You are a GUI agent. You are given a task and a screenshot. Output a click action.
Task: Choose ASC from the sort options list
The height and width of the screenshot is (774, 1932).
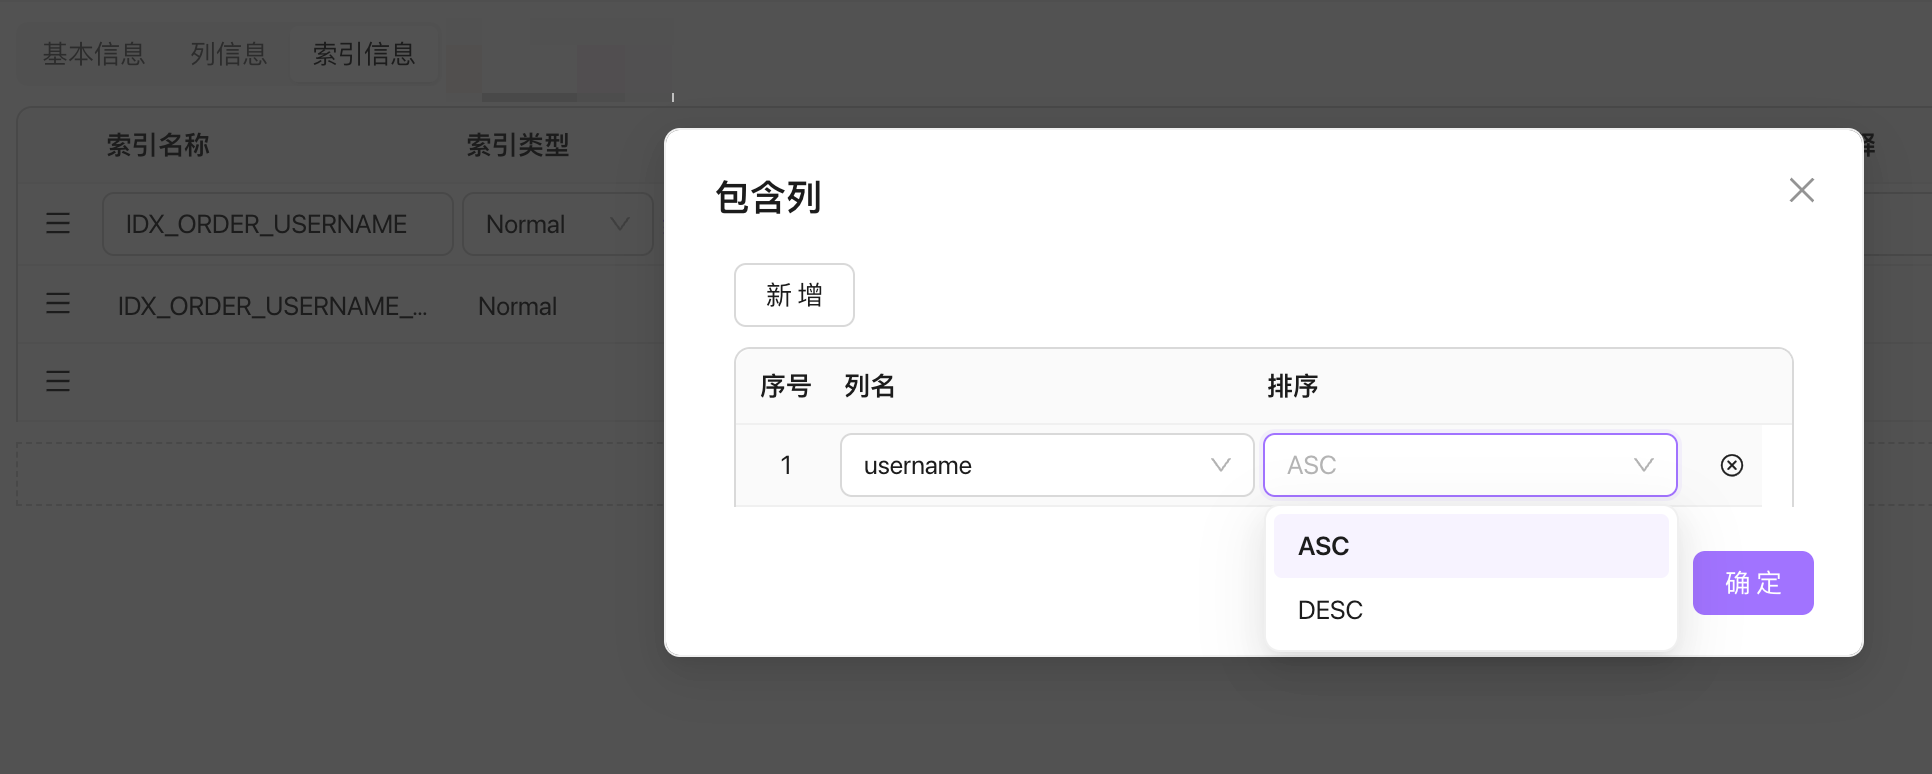pyautogui.click(x=1469, y=546)
